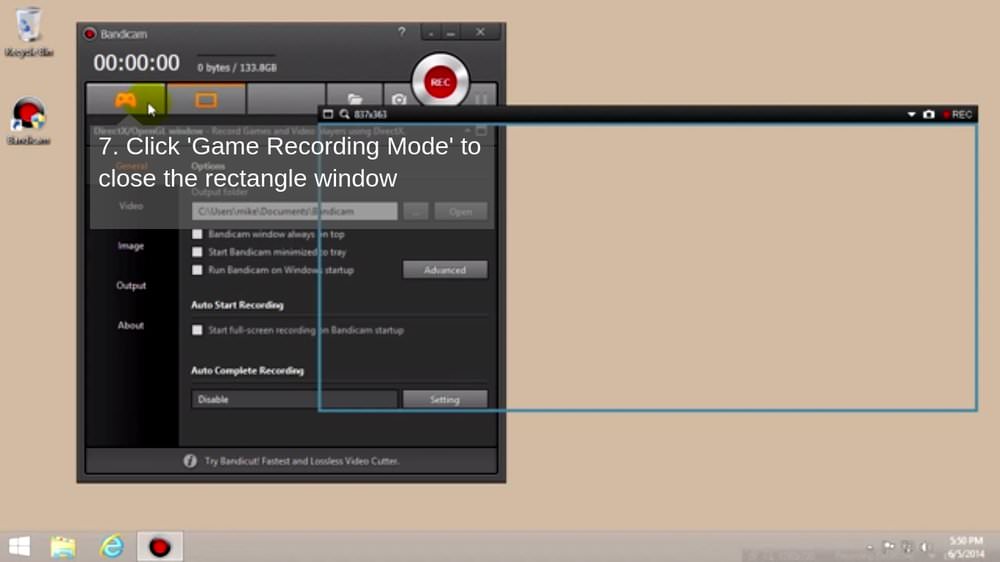Check Start Bandicam minimized to tray
The height and width of the screenshot is (562, 1000).
(x=197, y=252)
